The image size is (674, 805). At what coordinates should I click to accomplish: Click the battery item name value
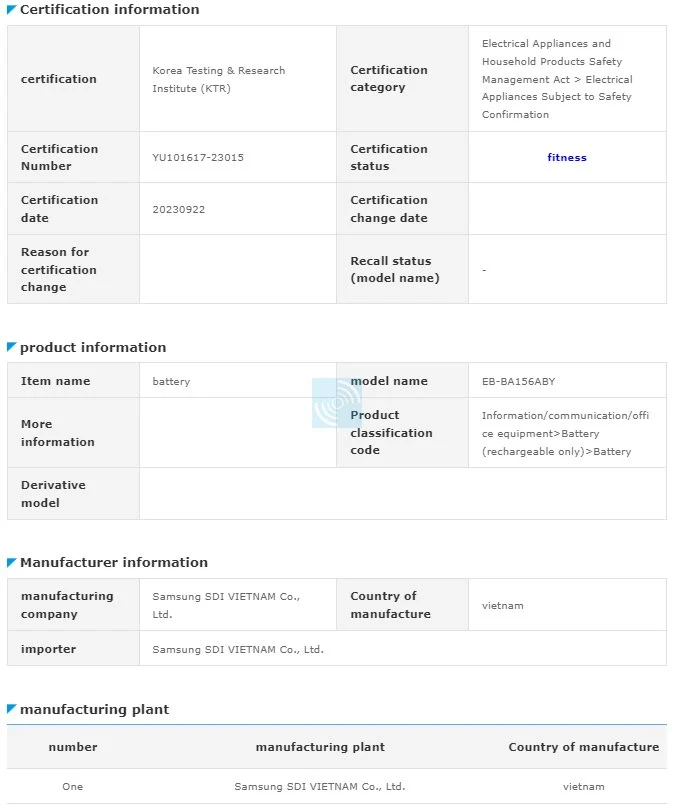(x=171, y=381)
